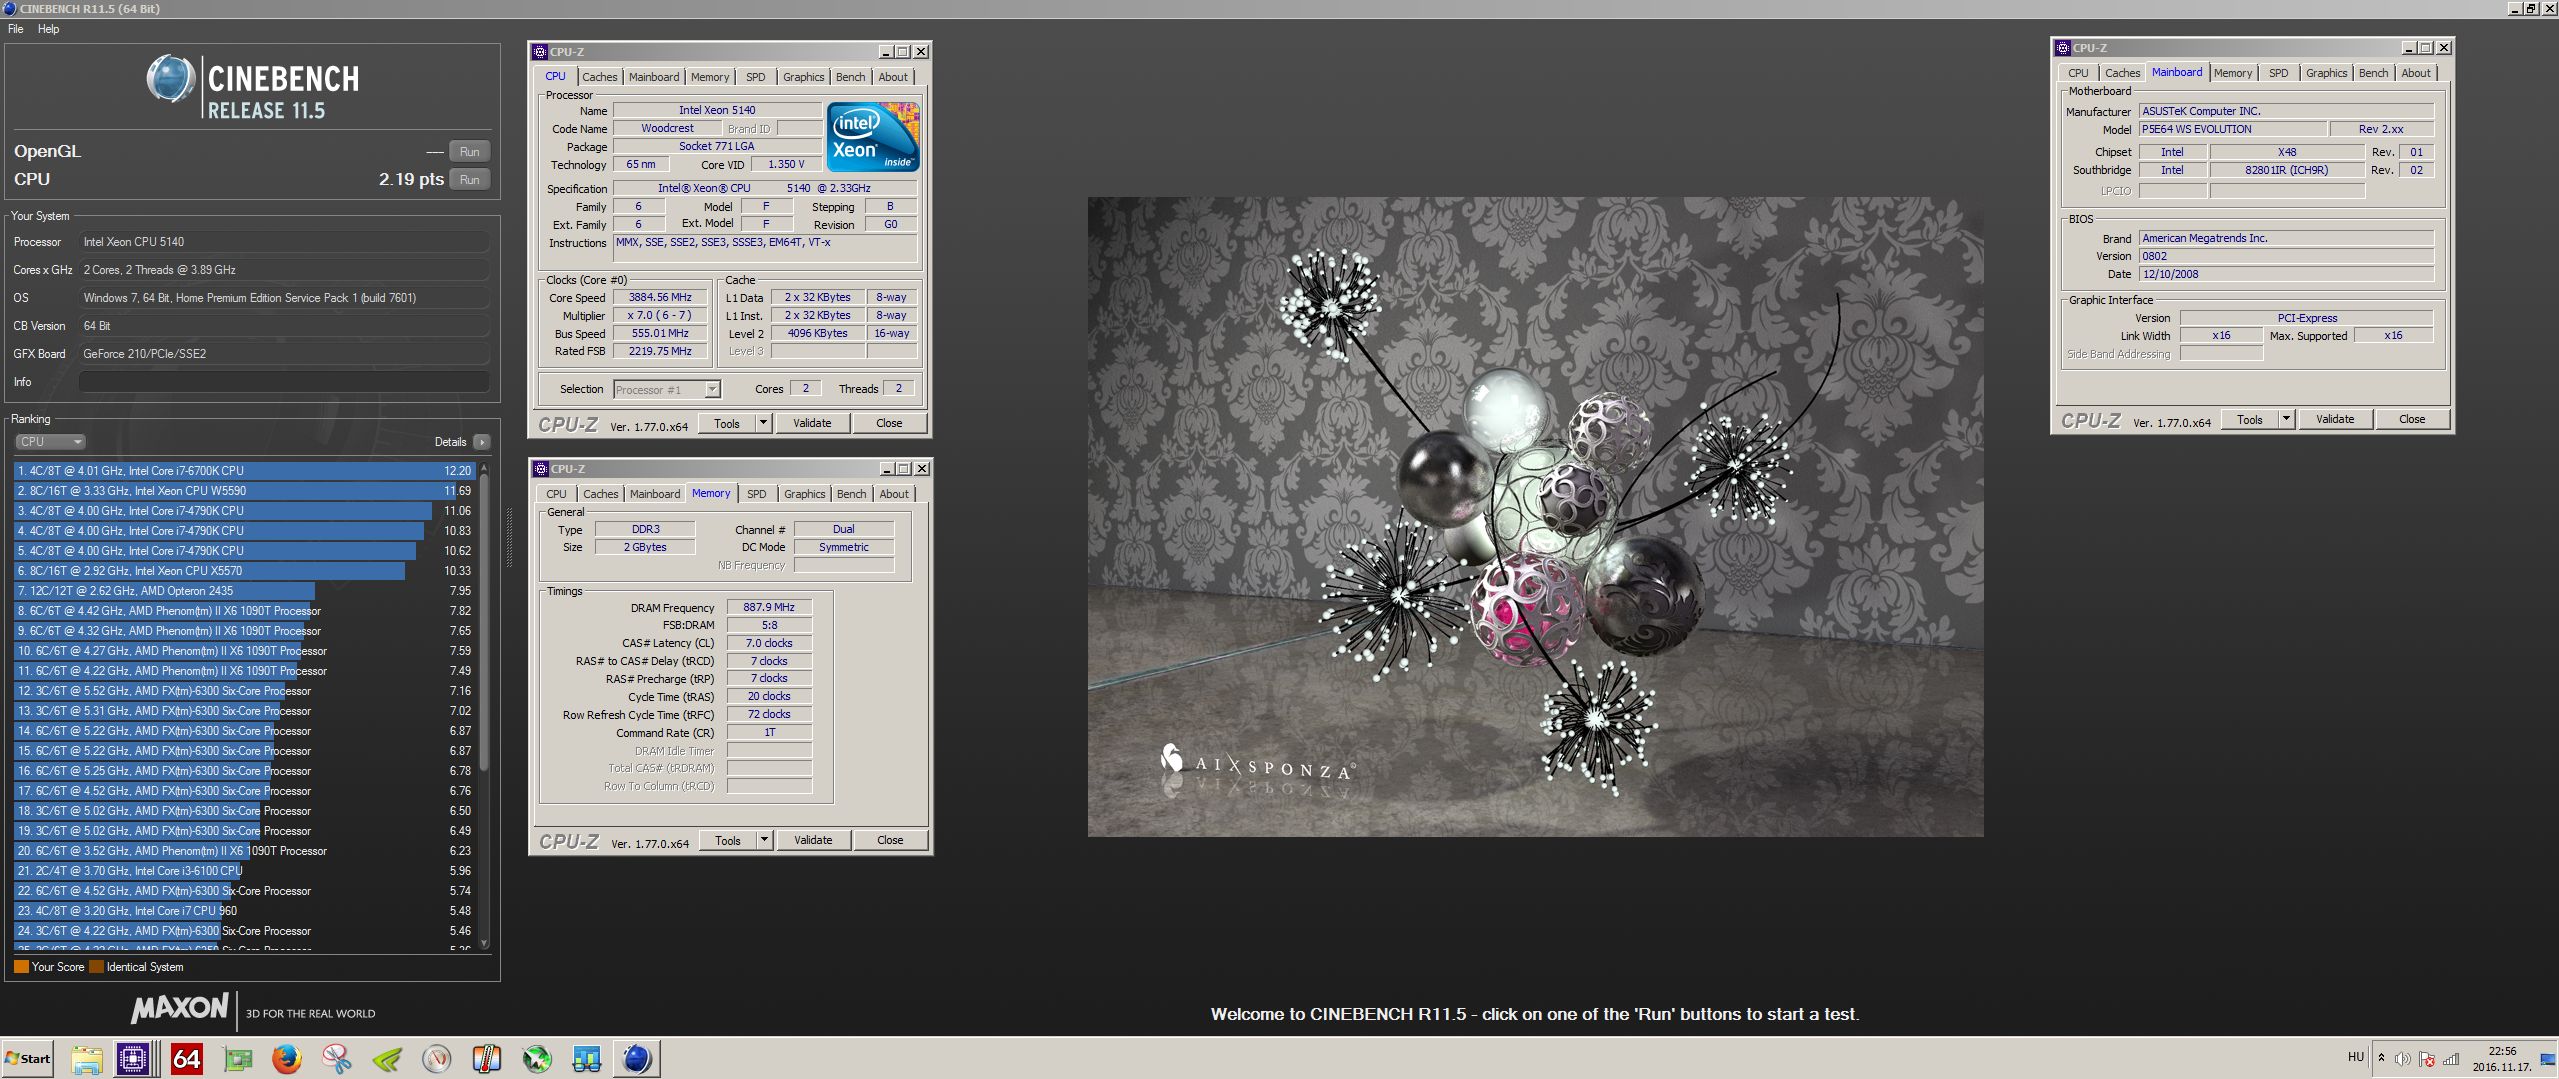
Task: Click the show desktop tray icon
Action: (x=2547, y=1059)
